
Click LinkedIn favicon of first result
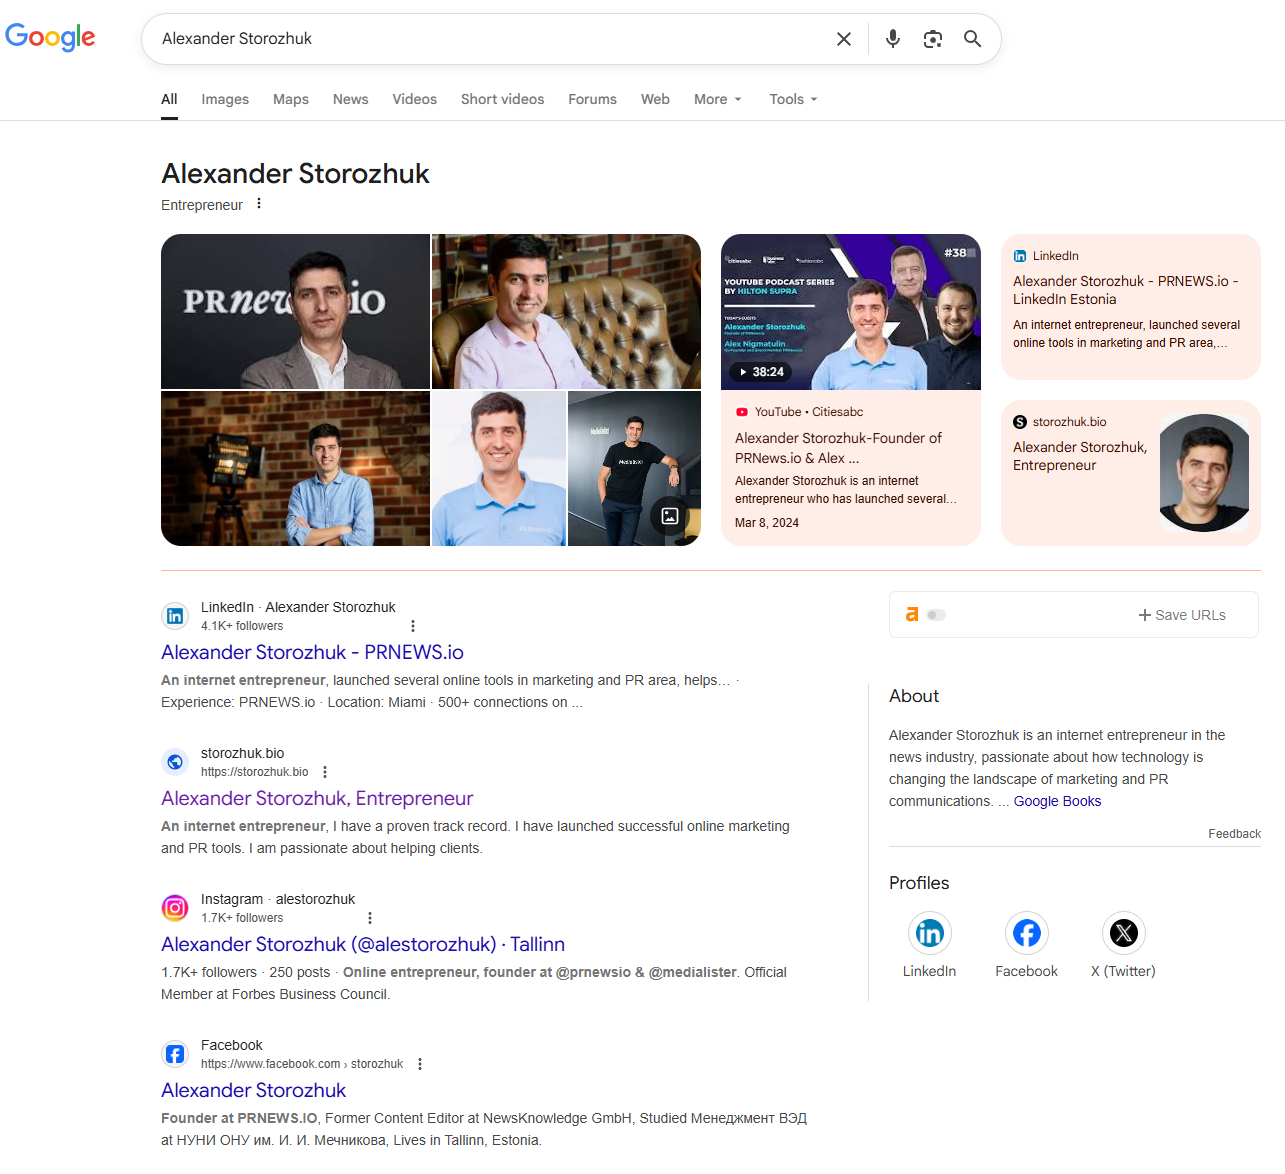pos(175,616)
